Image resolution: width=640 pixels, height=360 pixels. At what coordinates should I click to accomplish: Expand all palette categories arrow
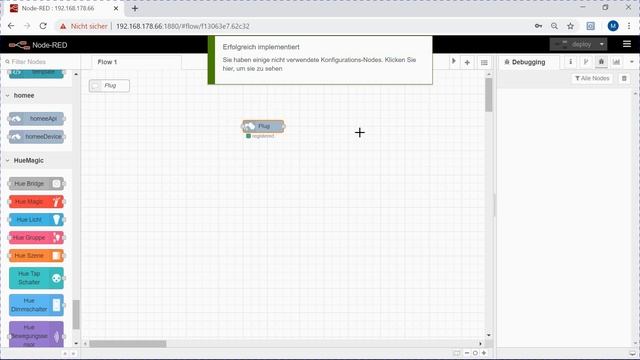(x=73, y=353)
